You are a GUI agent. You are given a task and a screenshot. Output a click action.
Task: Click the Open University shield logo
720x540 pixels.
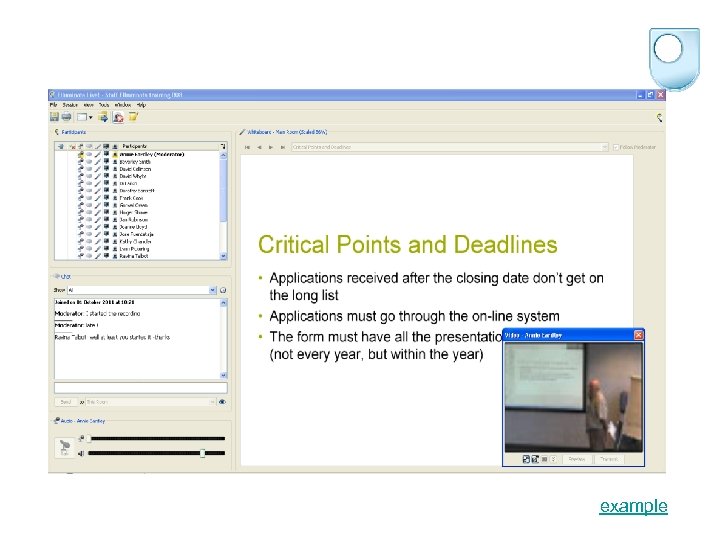tap(674, 59)
